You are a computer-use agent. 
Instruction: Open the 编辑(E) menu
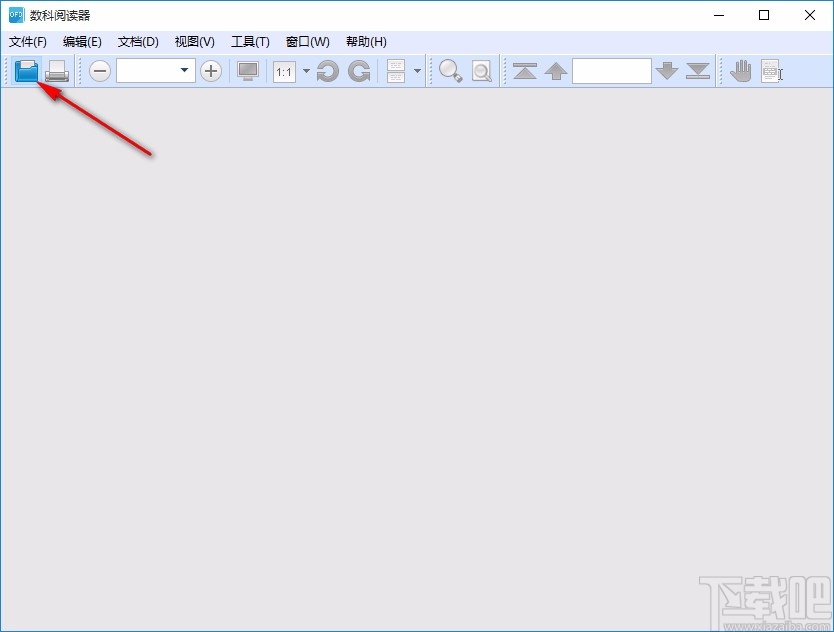coord(82,41)
